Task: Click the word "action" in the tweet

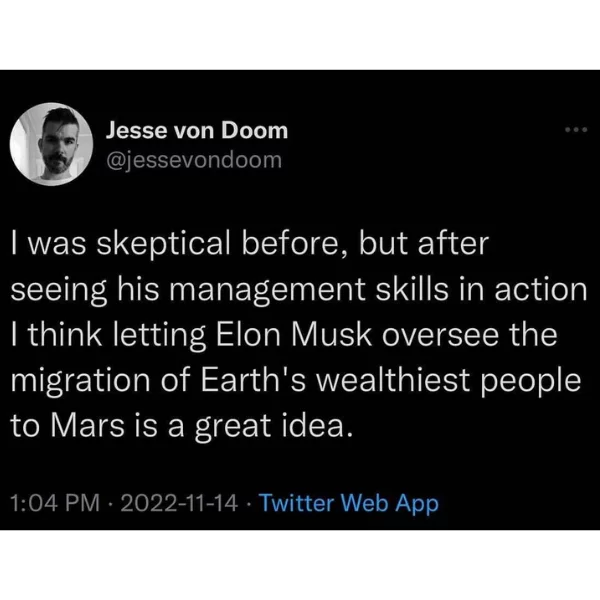Action: click(541, 290)
